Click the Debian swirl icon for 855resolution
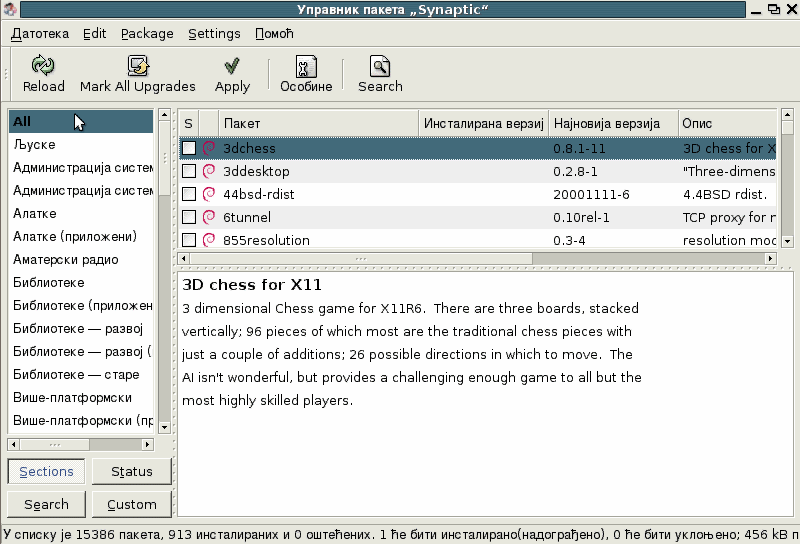The height and width of the screenshot is (544, 800). pos(209,239)
